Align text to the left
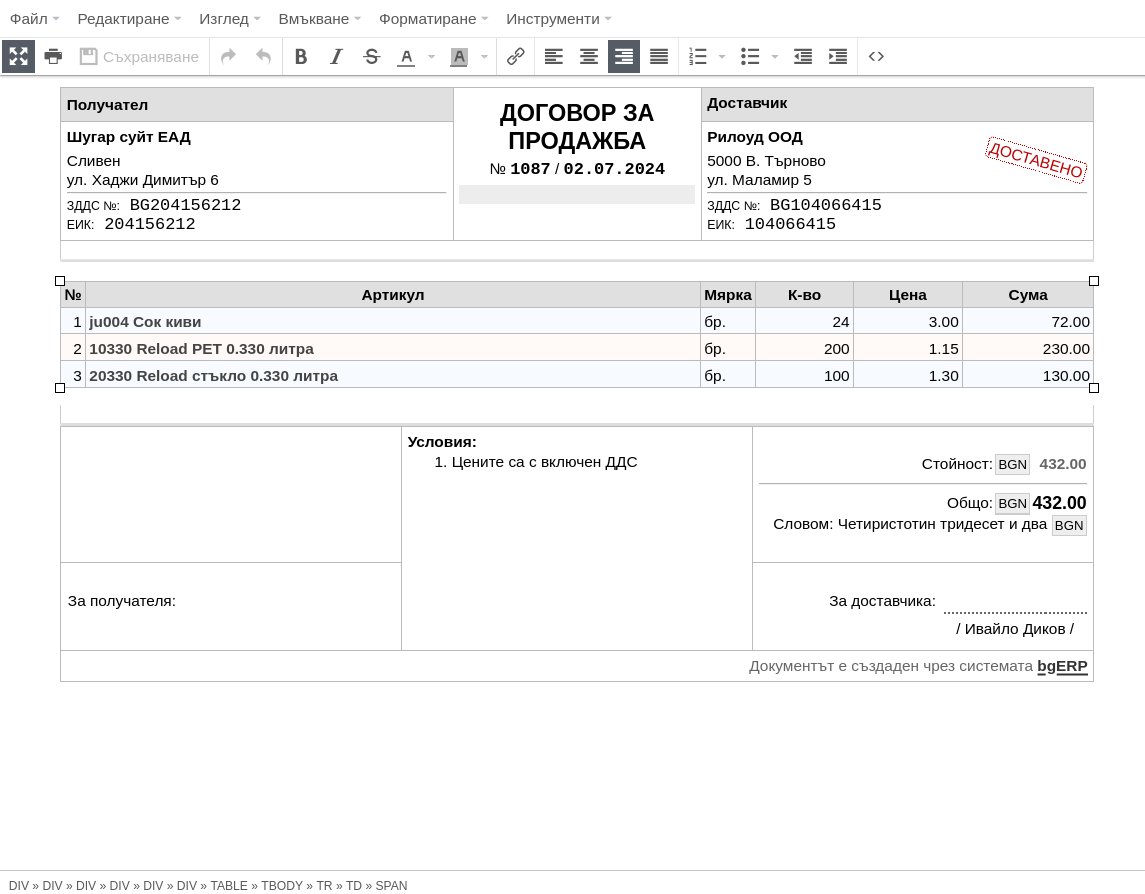Screen dimensions: 1145x894 tap(554, 56)
